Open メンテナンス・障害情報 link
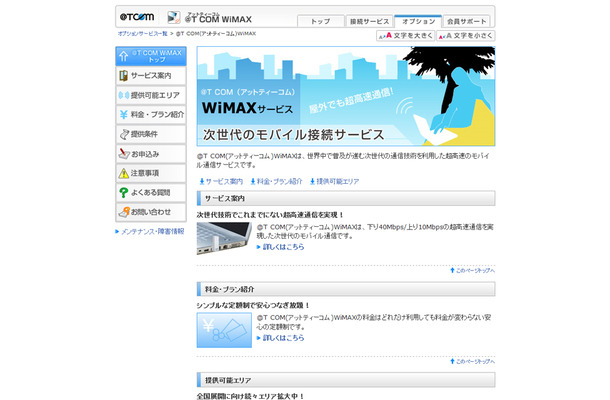The height and width of the screenshot is (400, 610). tap(150, 232)
